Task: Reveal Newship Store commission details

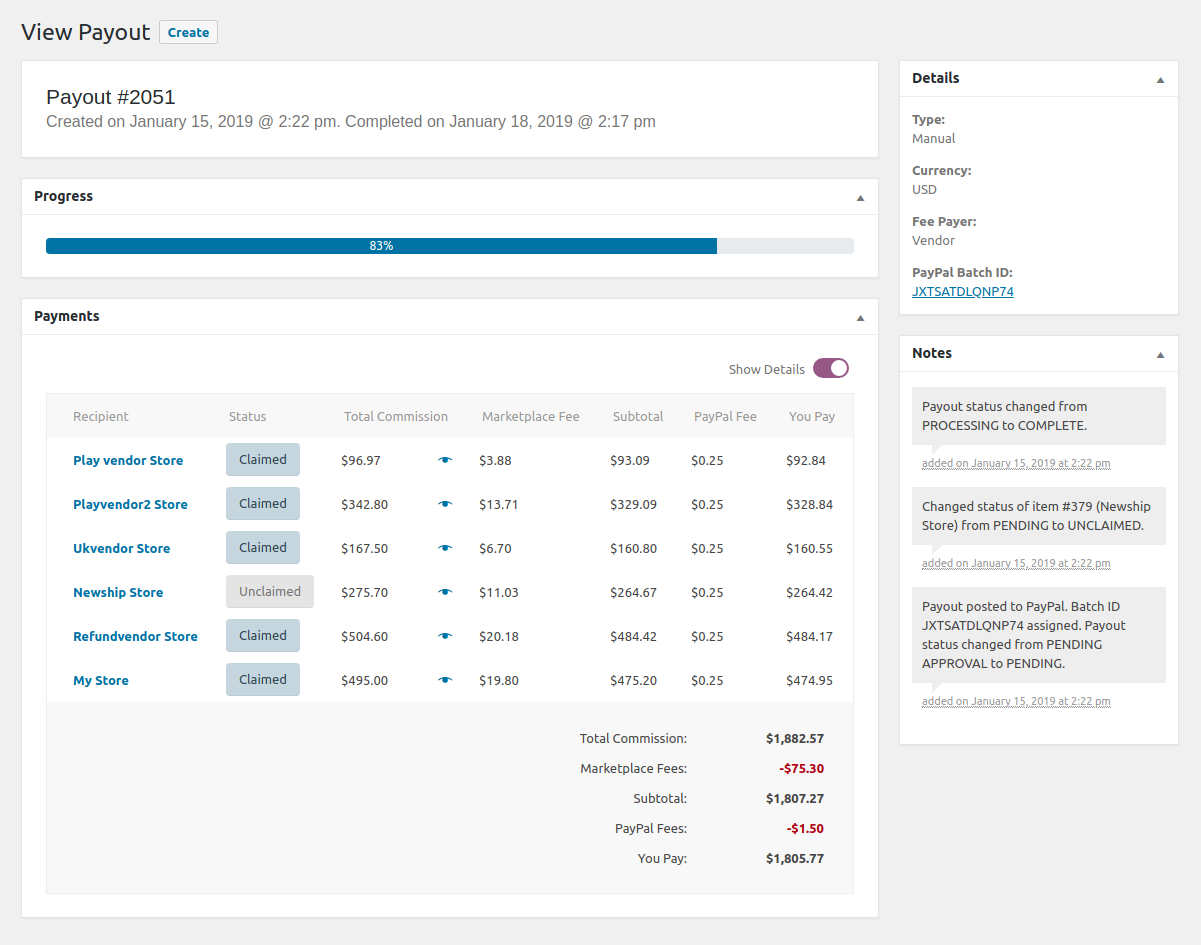Action: click(444, 592)
